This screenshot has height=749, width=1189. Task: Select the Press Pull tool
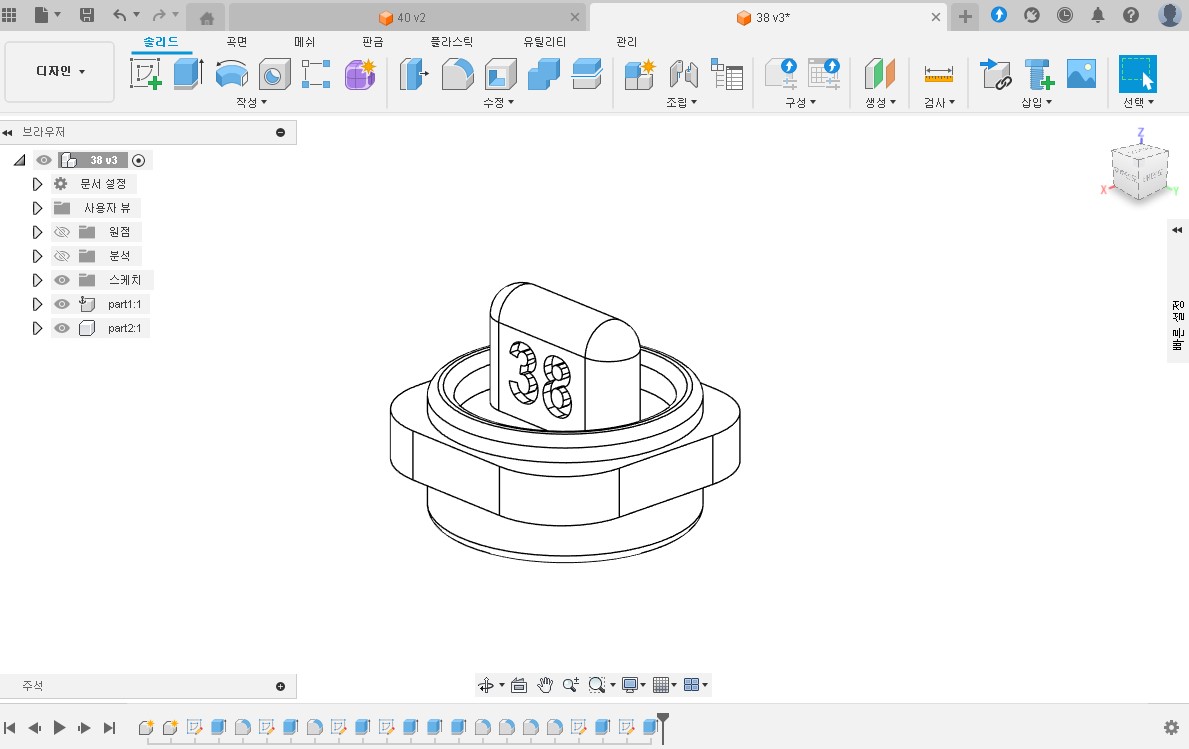[414, 74]
